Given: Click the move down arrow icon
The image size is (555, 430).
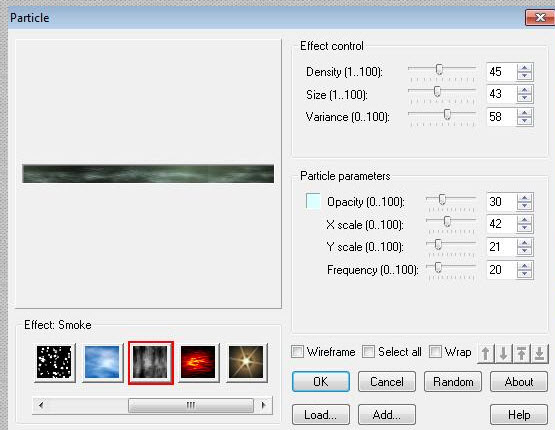Looking at the screenshot, I should coord(503,353).
